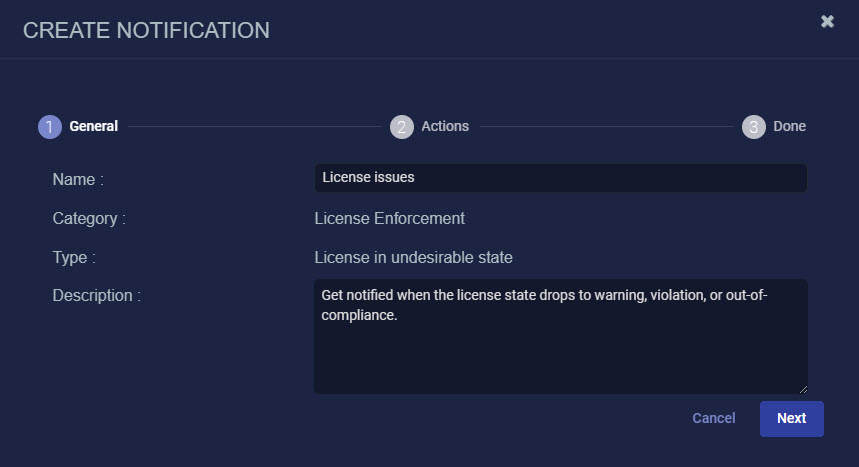The width and height of the screenshot is (859, 467).
Task: Go to the General step label
Action: [93, 127]
